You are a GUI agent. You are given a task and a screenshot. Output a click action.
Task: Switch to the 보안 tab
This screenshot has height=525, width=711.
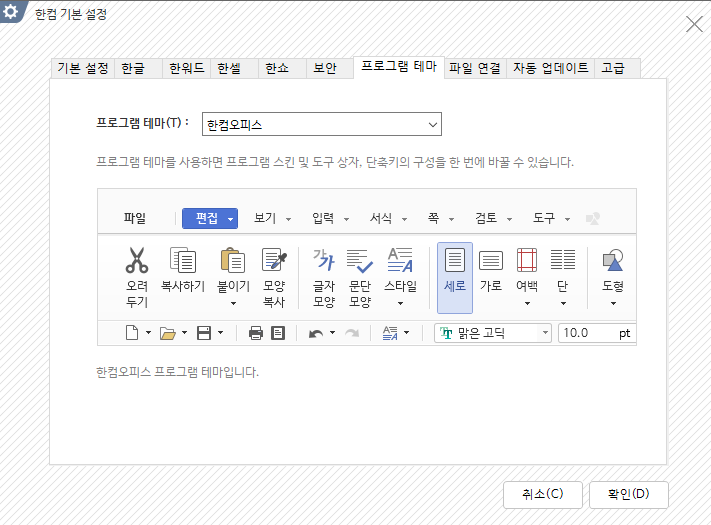point(330,68)
